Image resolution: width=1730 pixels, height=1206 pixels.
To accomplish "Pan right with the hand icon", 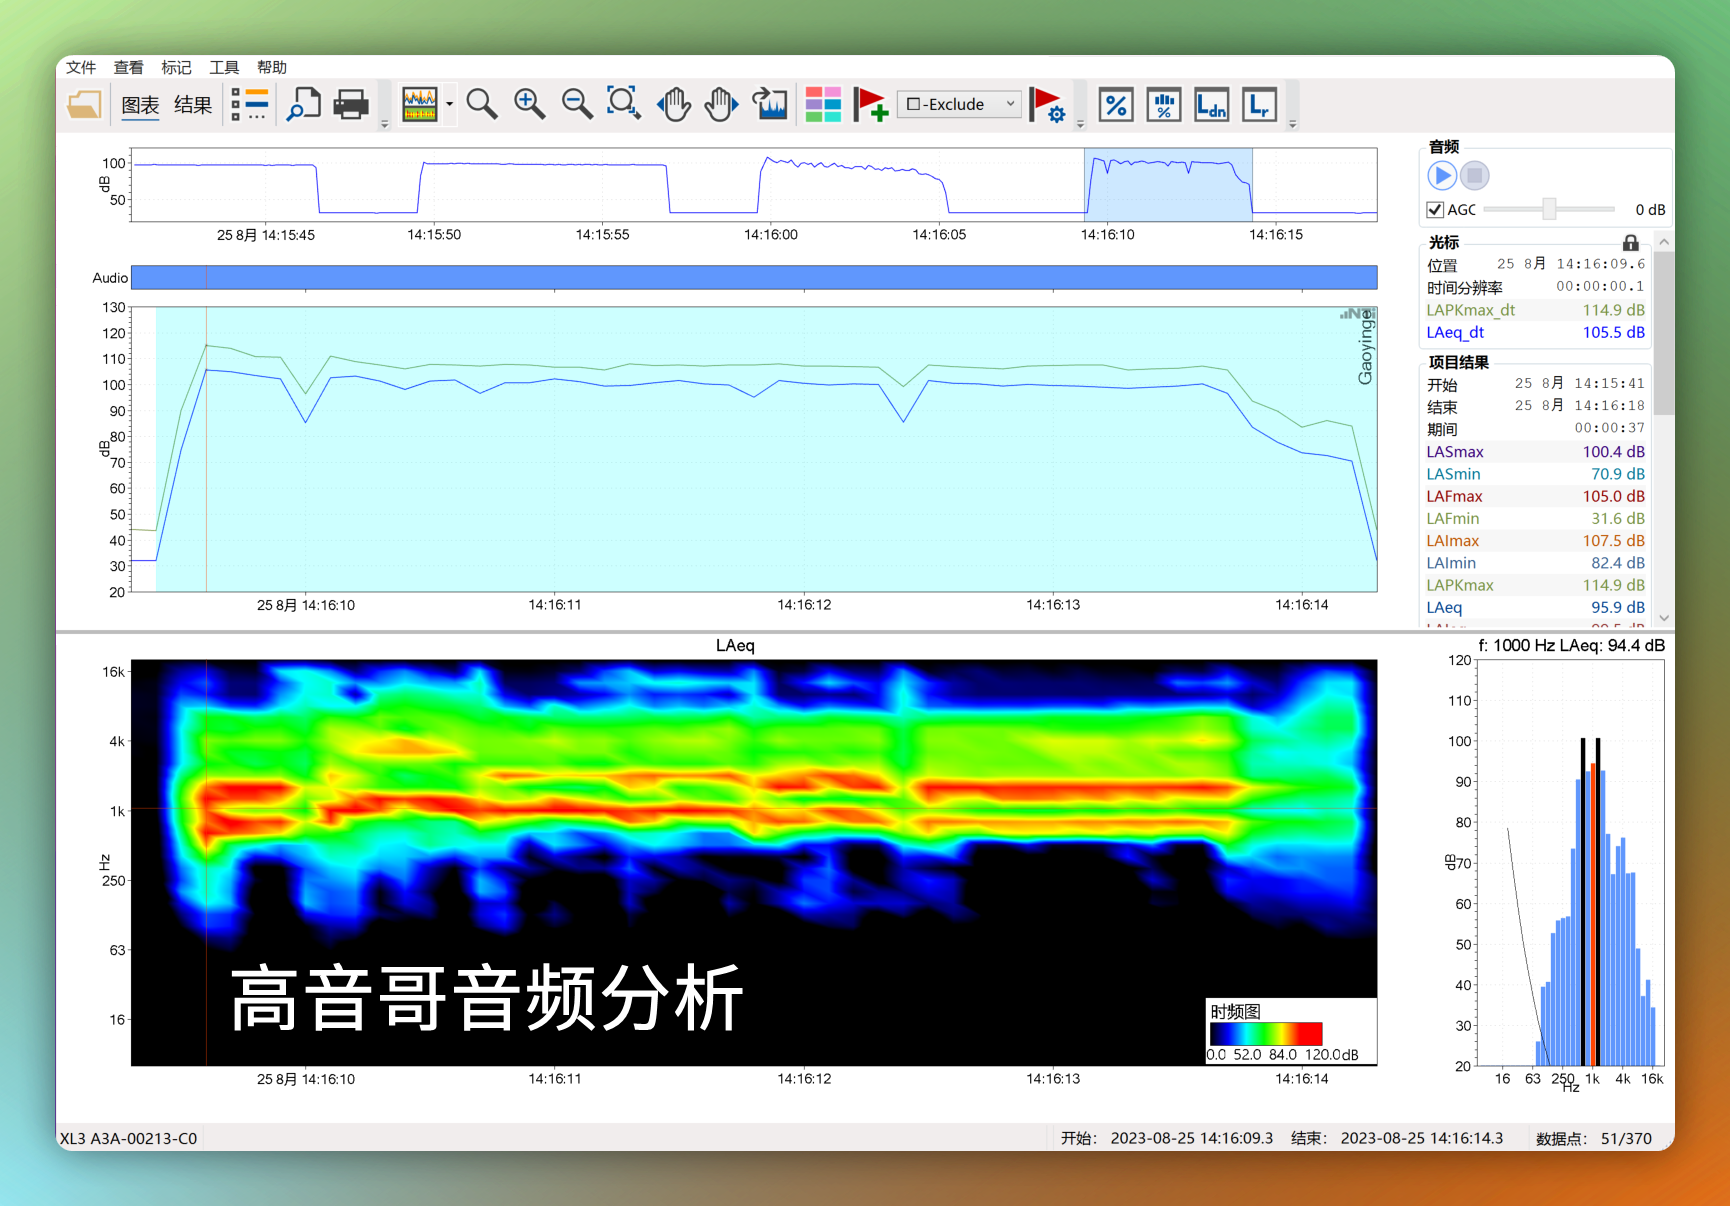I will 721,104.
